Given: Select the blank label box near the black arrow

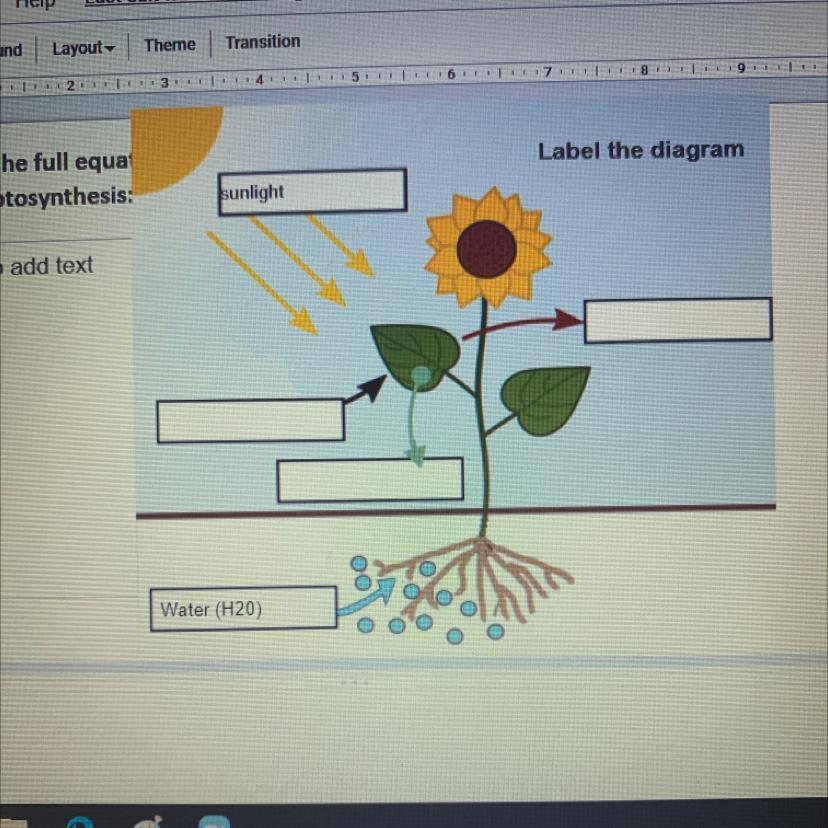Looking at the screenshot, I should (250, 419).
